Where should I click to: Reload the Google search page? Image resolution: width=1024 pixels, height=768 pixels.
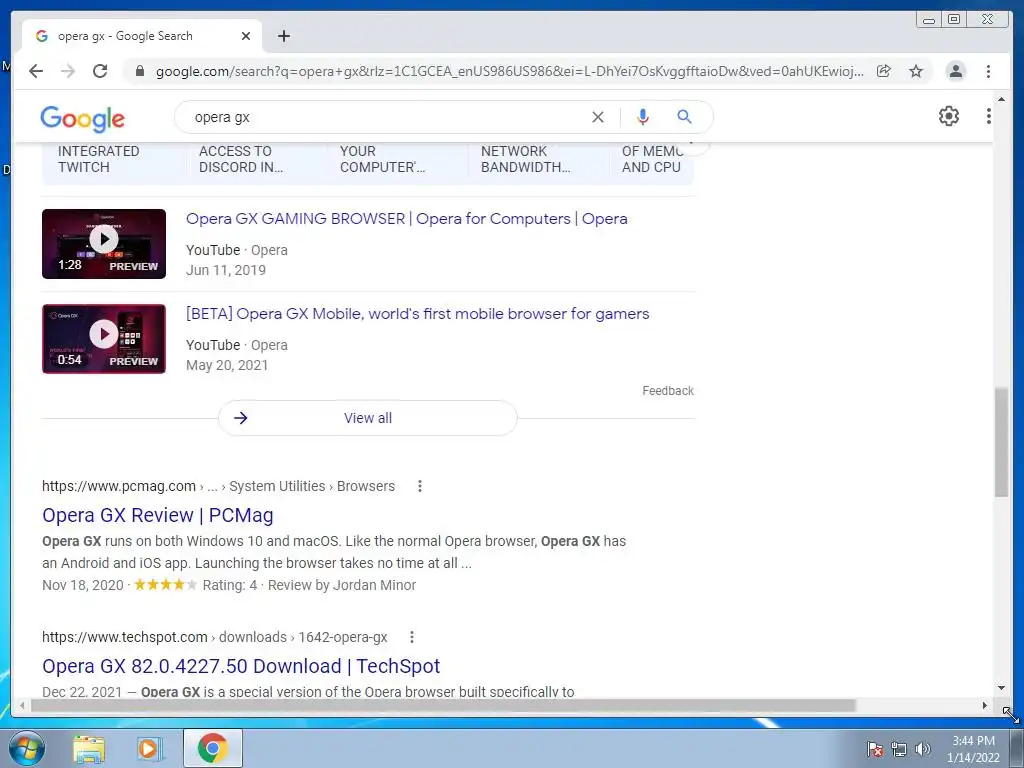(100, 71)
